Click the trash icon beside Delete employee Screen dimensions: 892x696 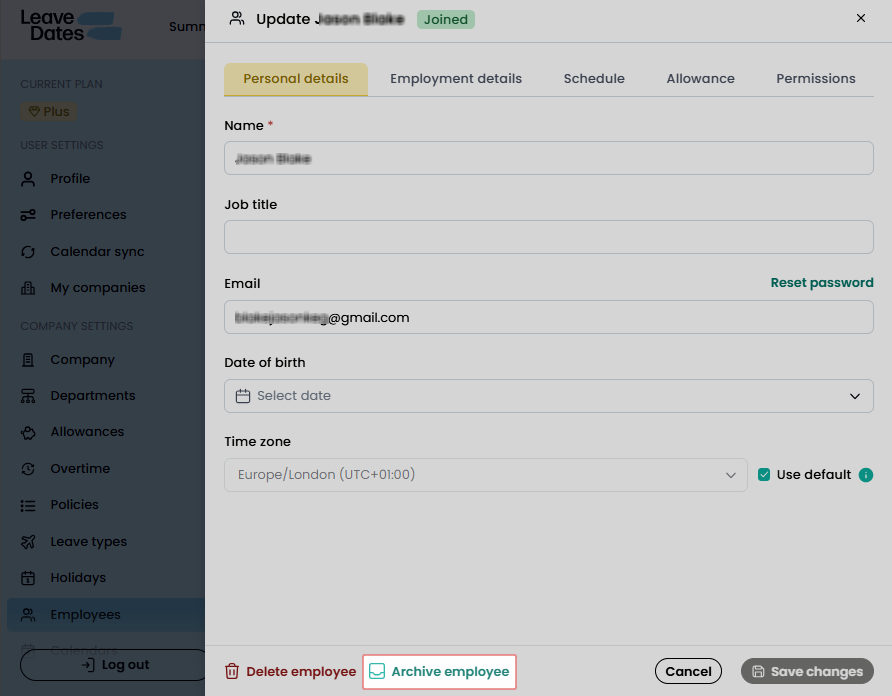pos(232,672)
